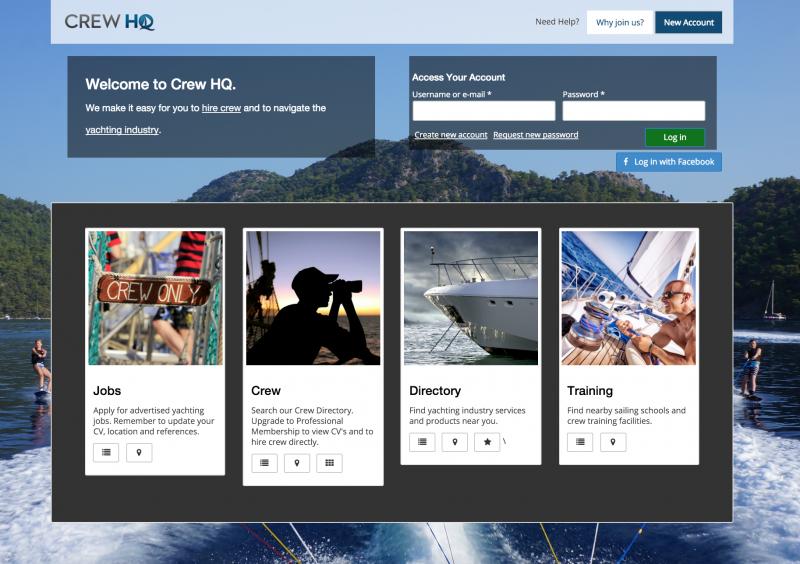Focus the Password field
800x564 pixels.
pos(634,111)
